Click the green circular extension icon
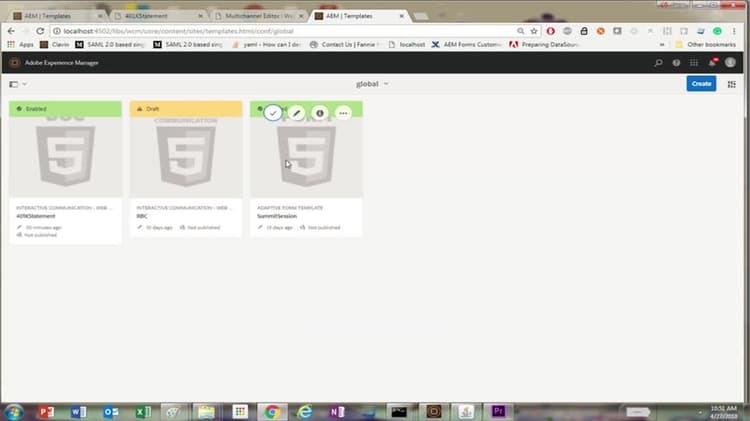Viewport: 750px width, 421px height. click(x=717, y=31)
